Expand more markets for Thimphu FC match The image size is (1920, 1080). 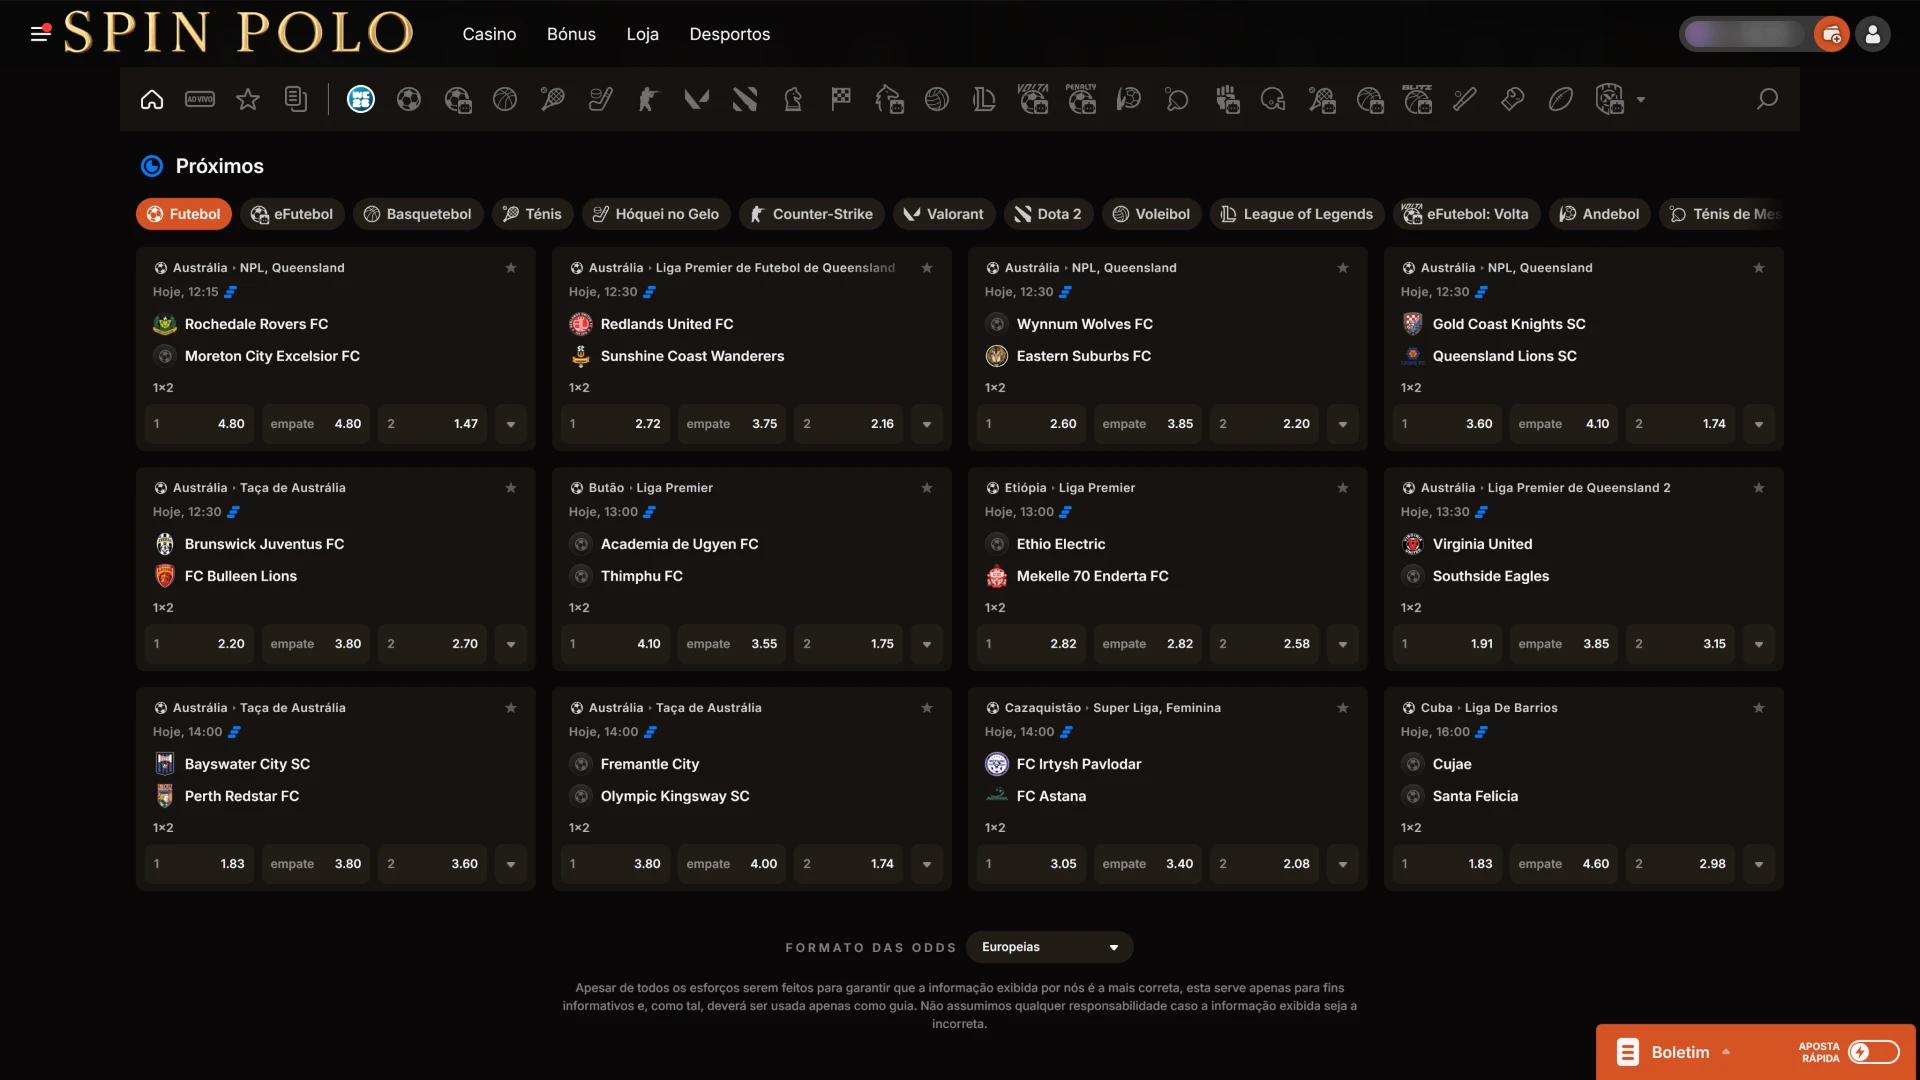pos(927,644)
